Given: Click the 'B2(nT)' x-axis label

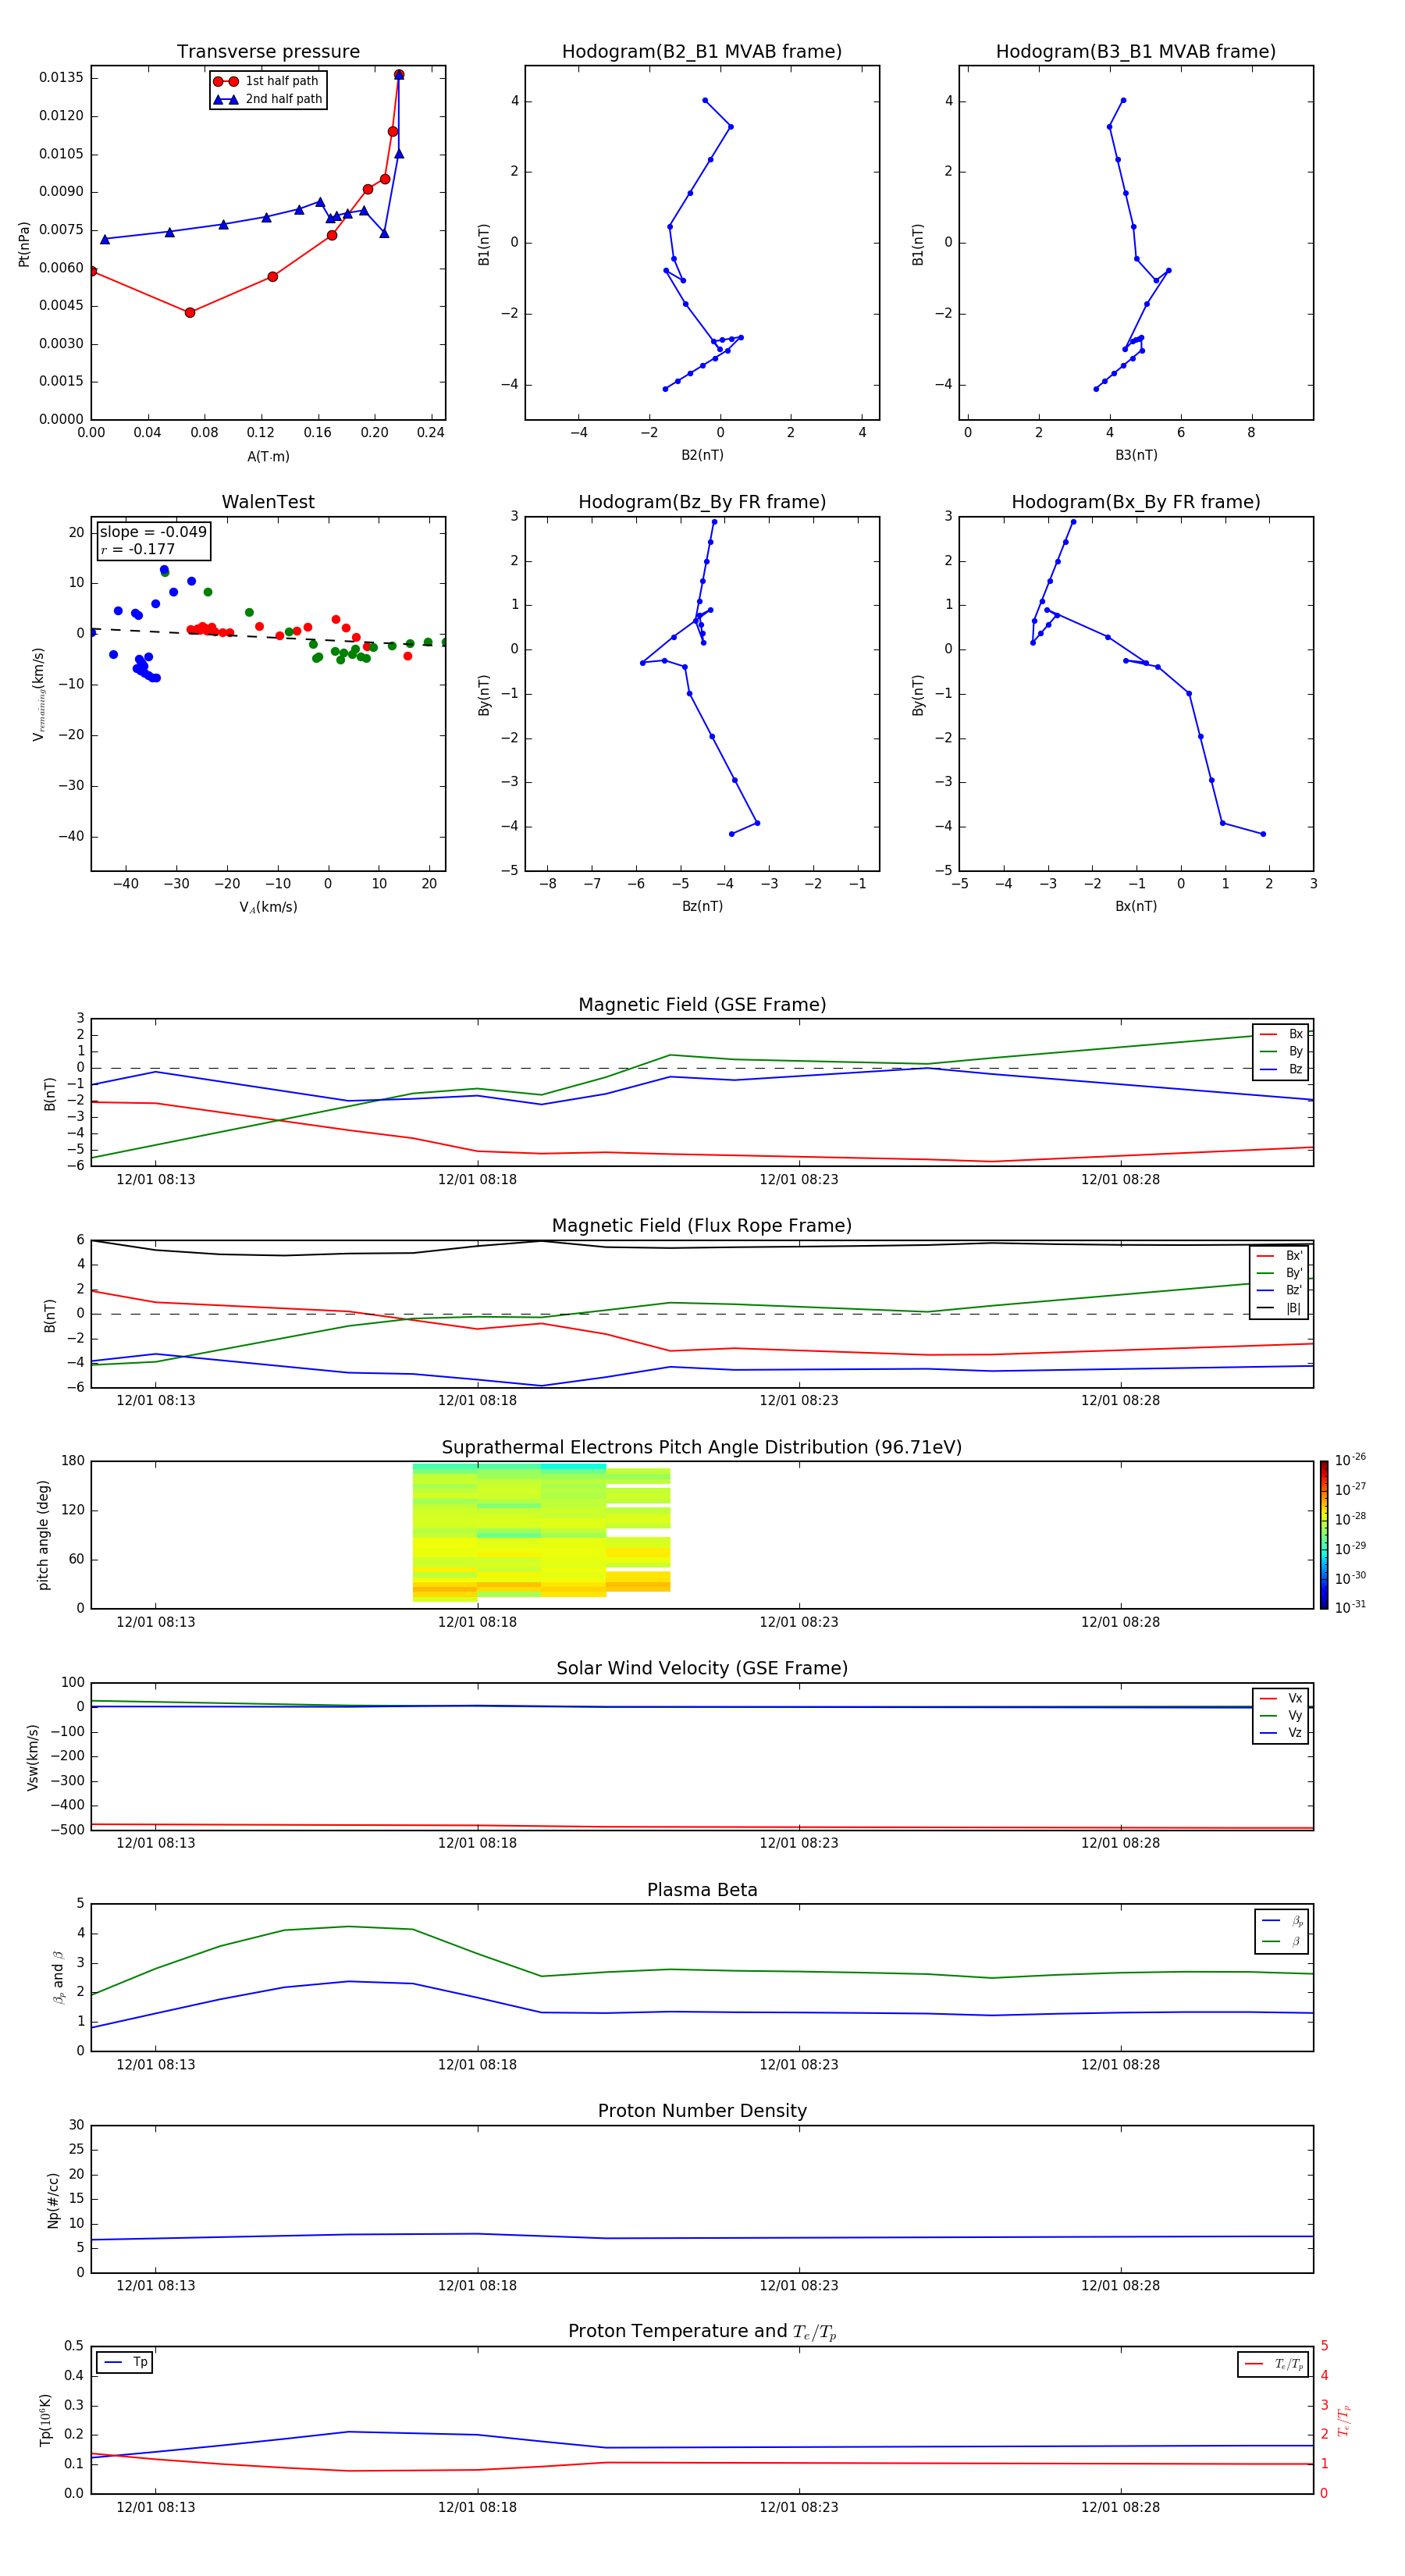Looking at the screenshot, I should point(702,455).
